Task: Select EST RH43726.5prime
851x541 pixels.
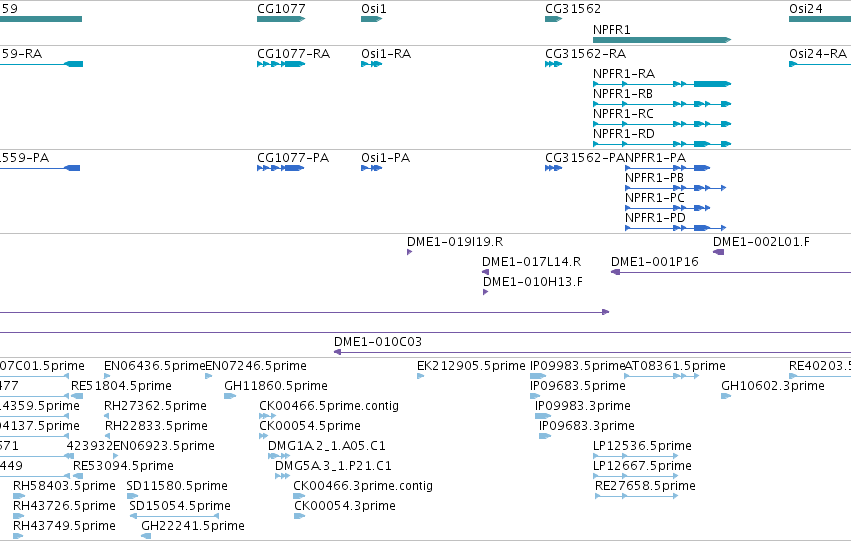Action: point(18,516)
